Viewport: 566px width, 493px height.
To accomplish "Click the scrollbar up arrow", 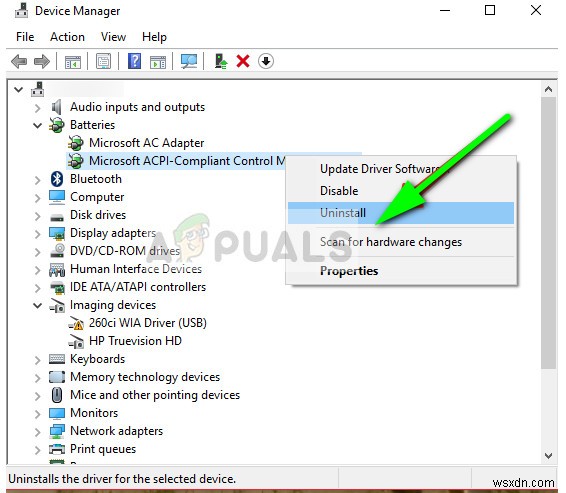I will point(548,89).
